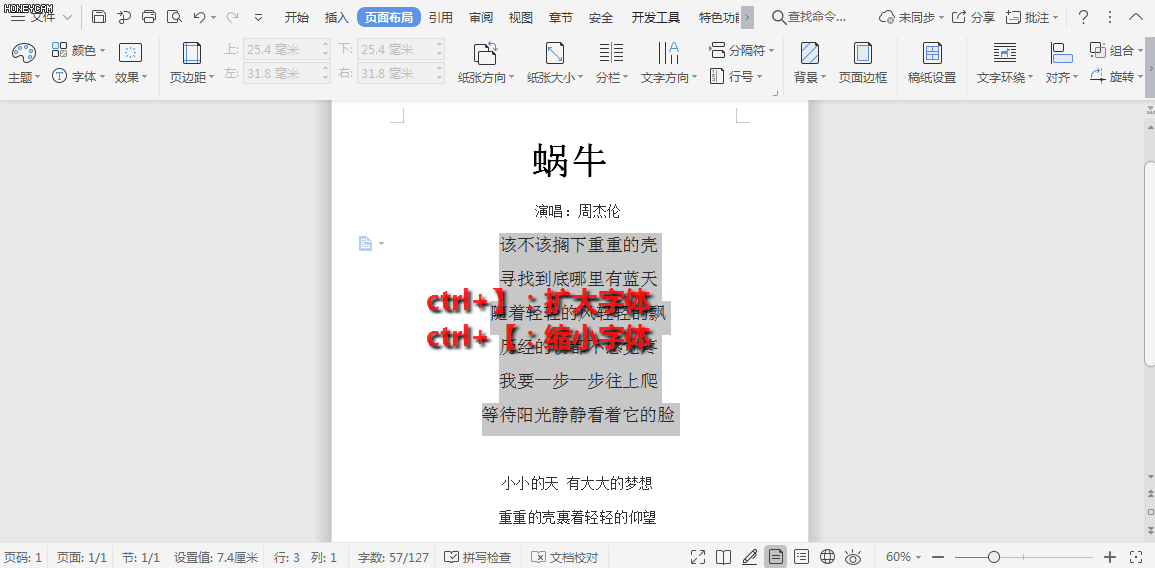Image resolution: width=1155 pixels, height=568 pixels.
Task: Open 文字环绕 text wrapping
Action: click(1005, 62)
